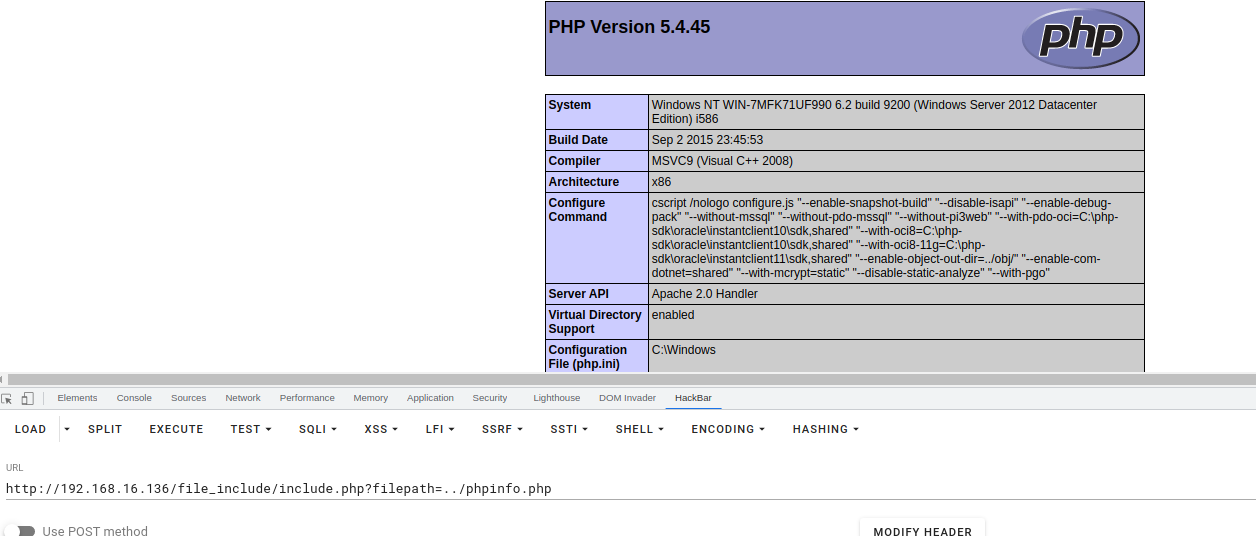Open the DOM Invader tab
Image resolution: width=1256 pixels, height=536 pixels.
tap(627, 398)
